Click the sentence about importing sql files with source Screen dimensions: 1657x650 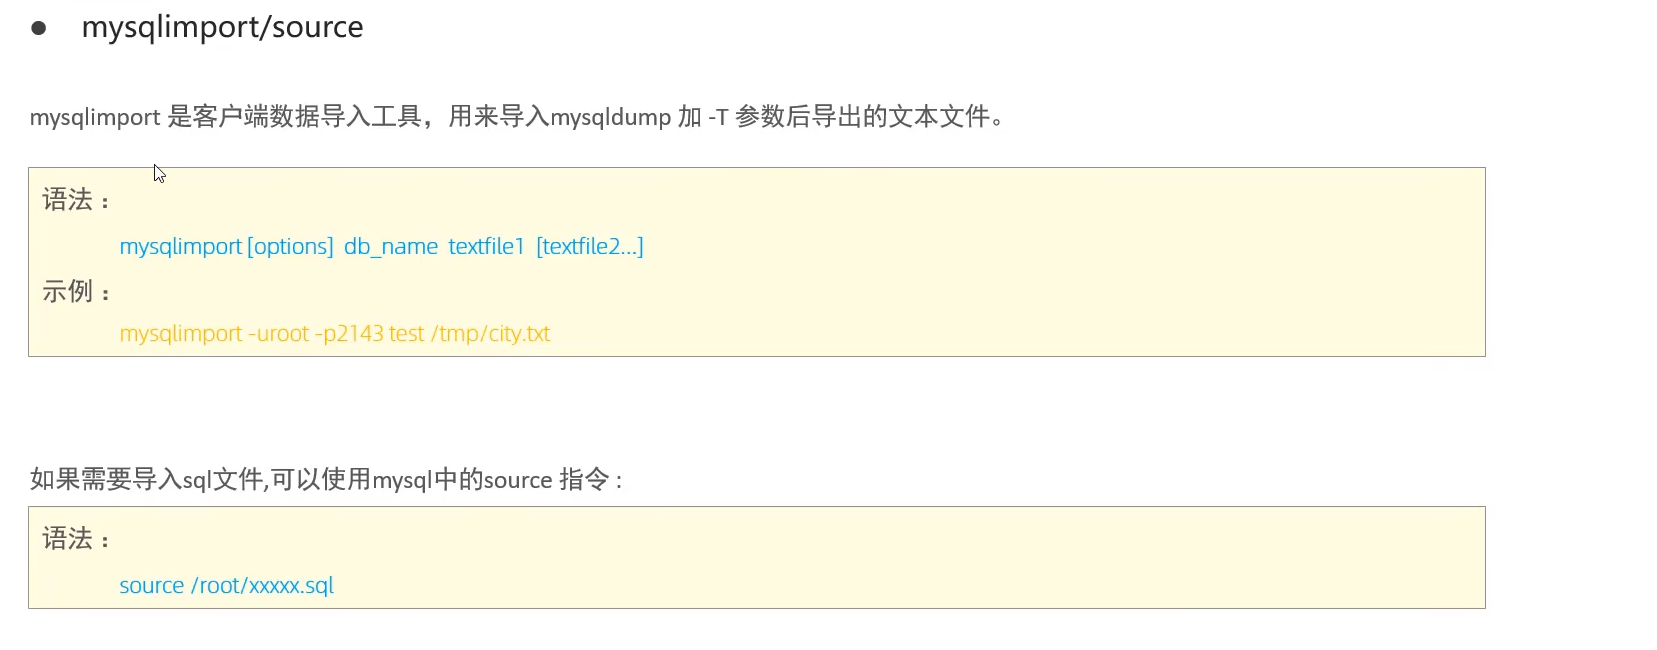[x=326, y=480]
